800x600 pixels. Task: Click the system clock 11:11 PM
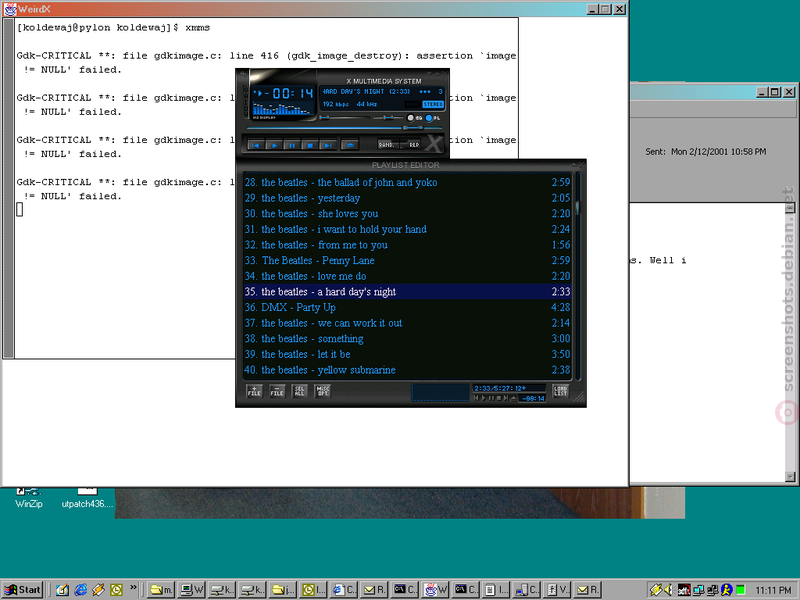[x=773, y=590]
